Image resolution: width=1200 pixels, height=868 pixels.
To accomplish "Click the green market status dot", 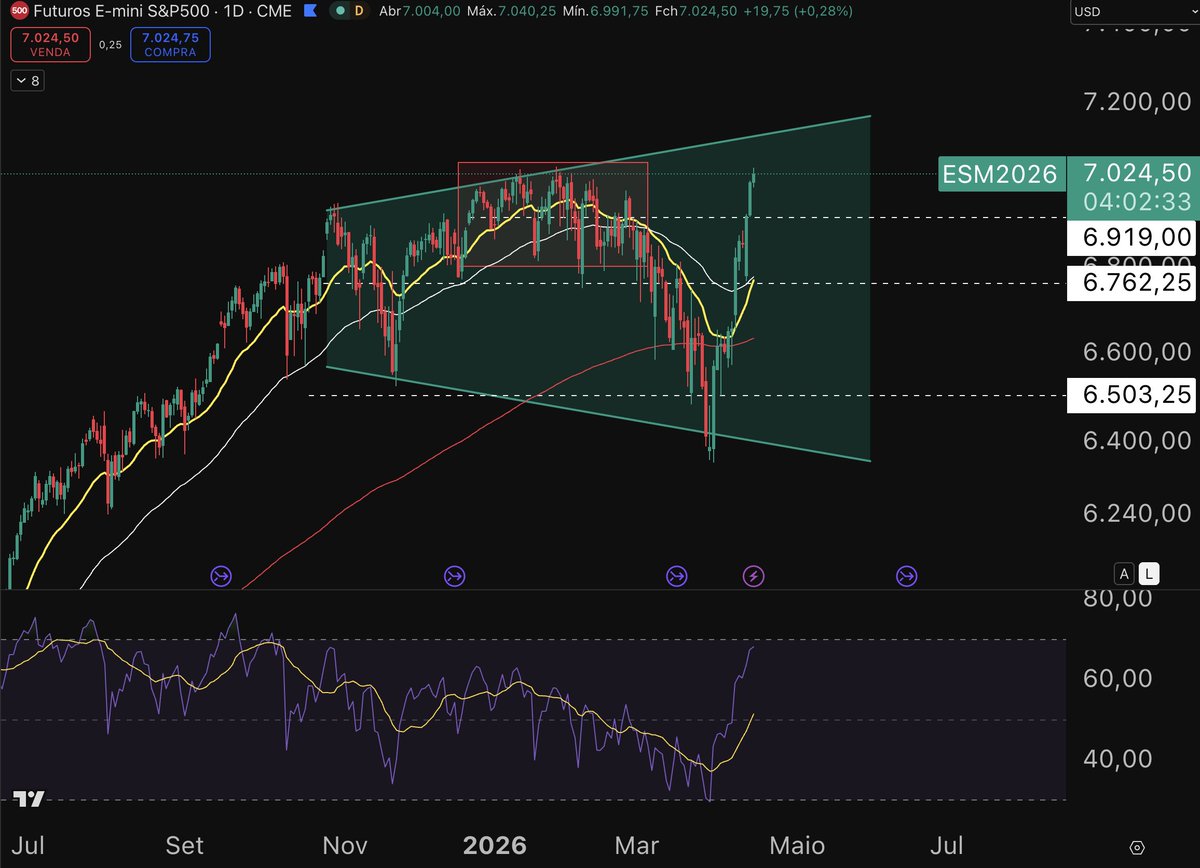I will coord(340,11).
